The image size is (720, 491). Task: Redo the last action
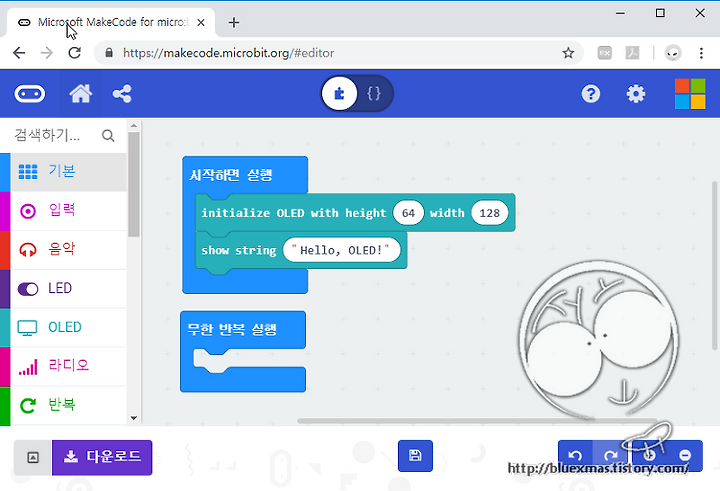[x=610, y=456]
